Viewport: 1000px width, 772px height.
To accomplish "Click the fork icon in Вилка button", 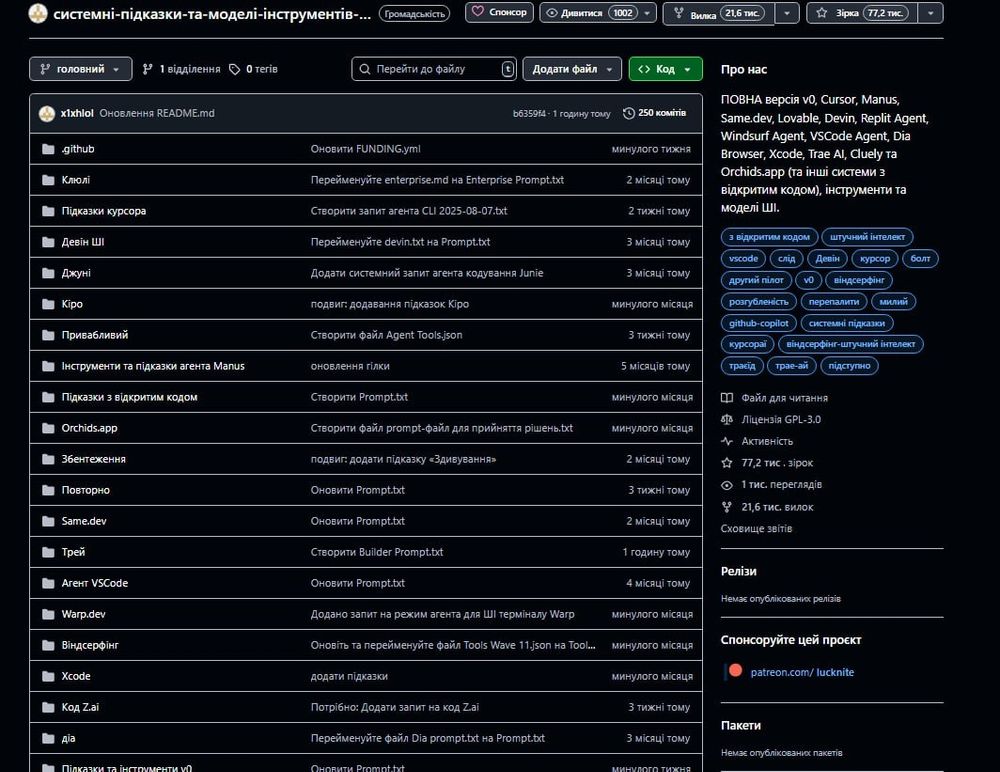I will click(x=679, y=13).
